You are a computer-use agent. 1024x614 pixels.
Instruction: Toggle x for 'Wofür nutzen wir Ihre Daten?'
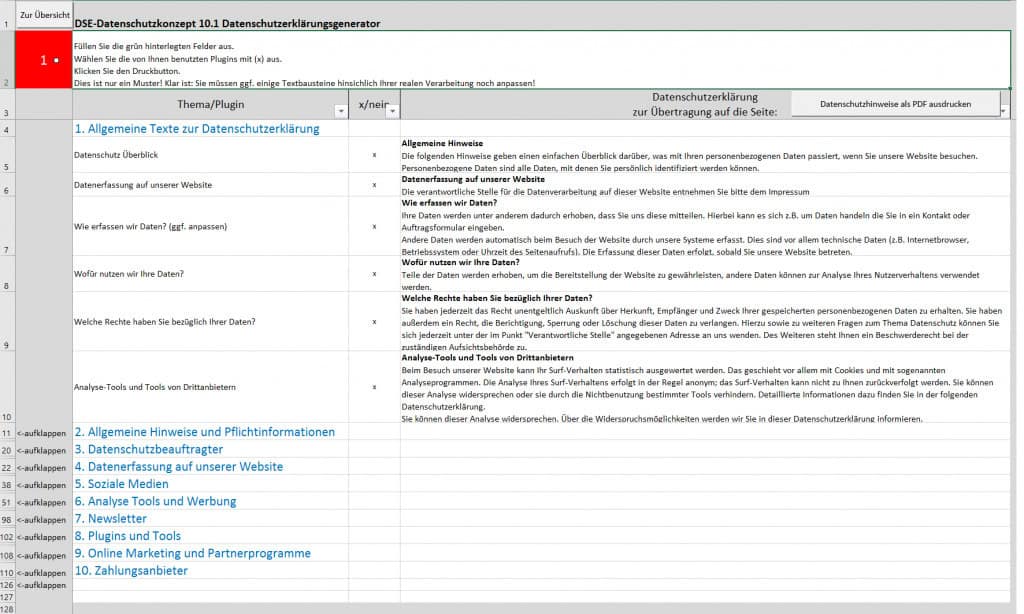click(374, 273)
